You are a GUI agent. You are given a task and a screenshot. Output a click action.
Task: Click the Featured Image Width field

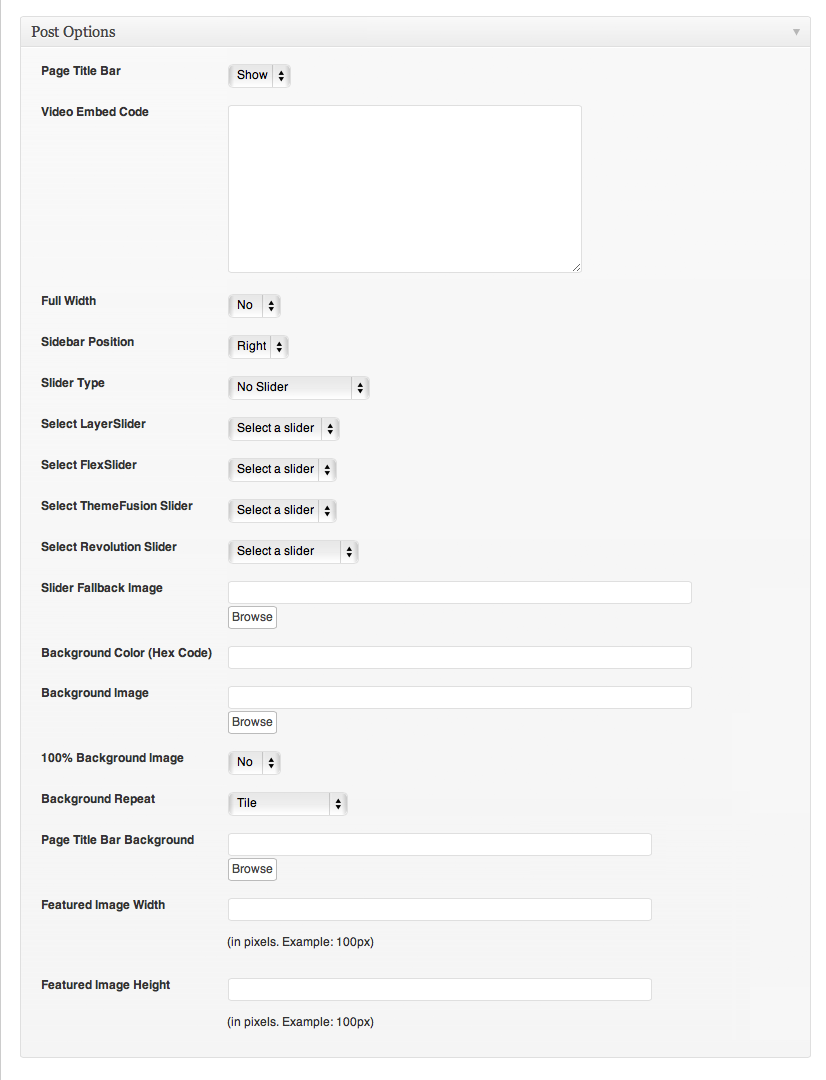pyautogui.click(x=439, y=909)
